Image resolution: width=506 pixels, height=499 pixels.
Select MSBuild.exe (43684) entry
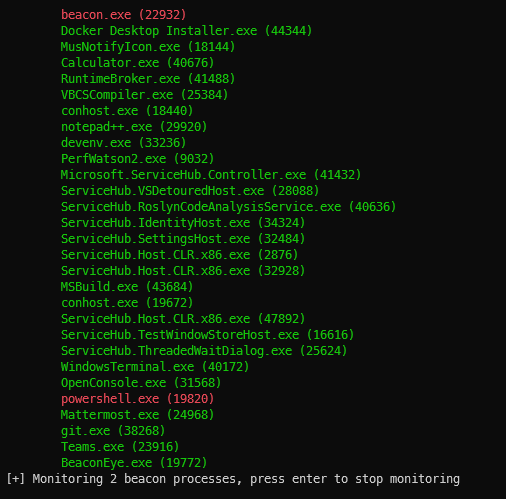(127, 287)
